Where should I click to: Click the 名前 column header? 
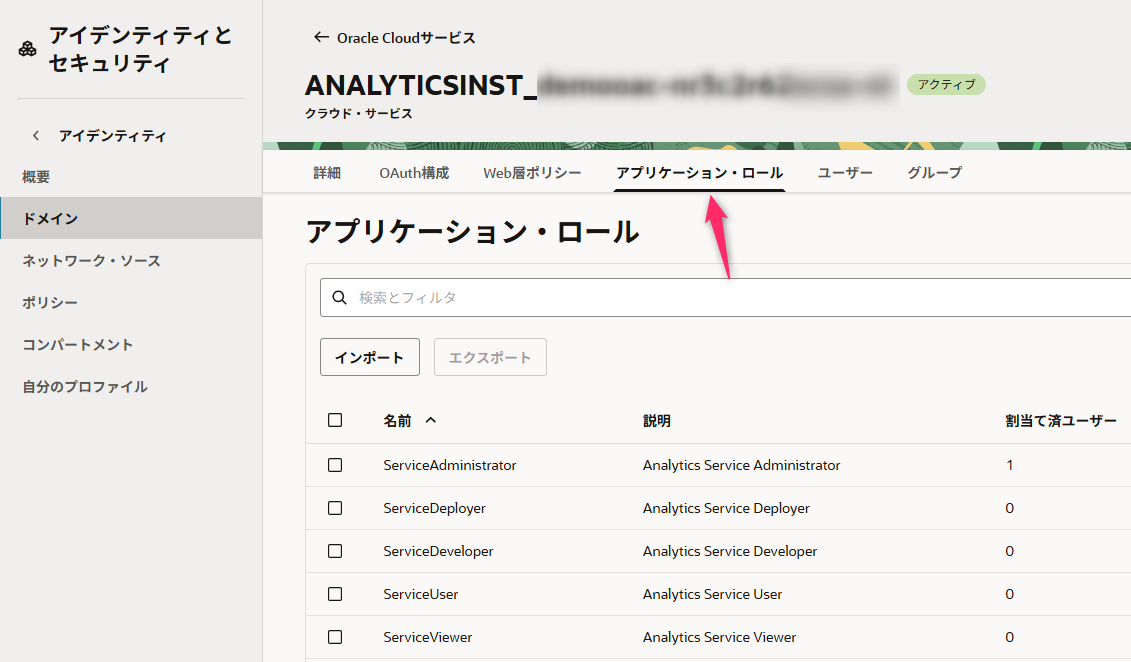pyautogui.click(x=397, y=420)
